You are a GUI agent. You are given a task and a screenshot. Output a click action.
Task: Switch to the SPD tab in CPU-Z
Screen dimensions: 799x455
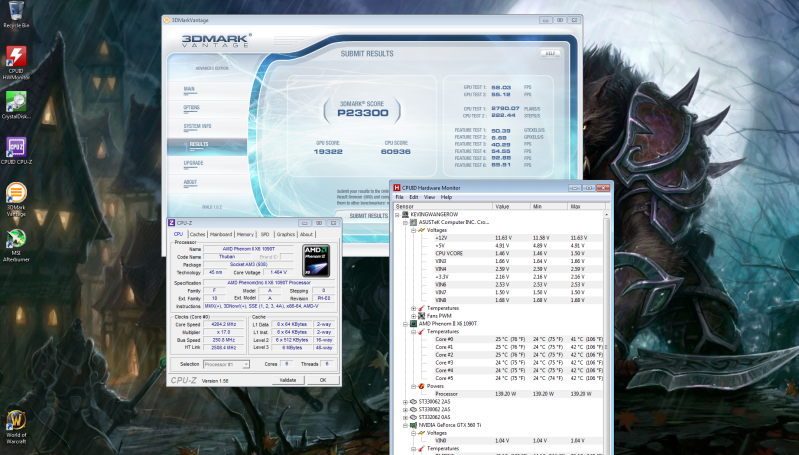[x=265, y=234]
